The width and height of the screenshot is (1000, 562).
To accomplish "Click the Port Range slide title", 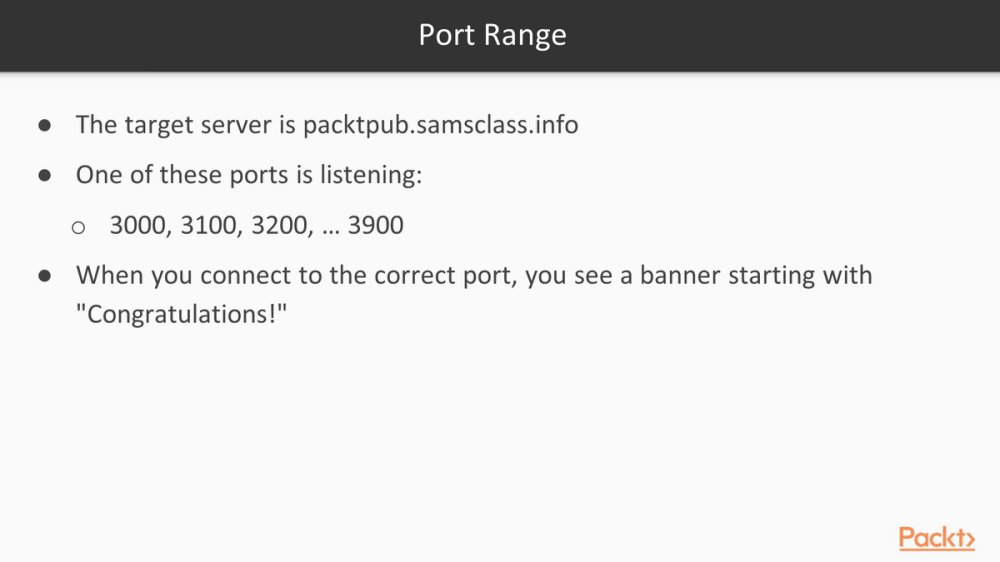I will [x=492, y=35].
